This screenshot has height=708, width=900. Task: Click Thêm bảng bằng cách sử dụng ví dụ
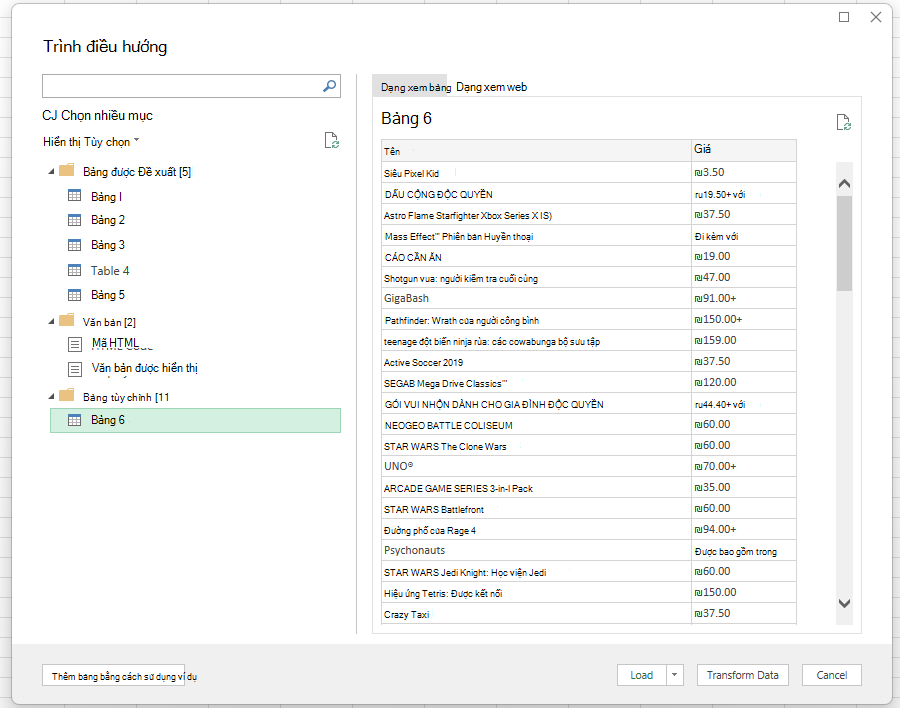click(x=114, y=676)
